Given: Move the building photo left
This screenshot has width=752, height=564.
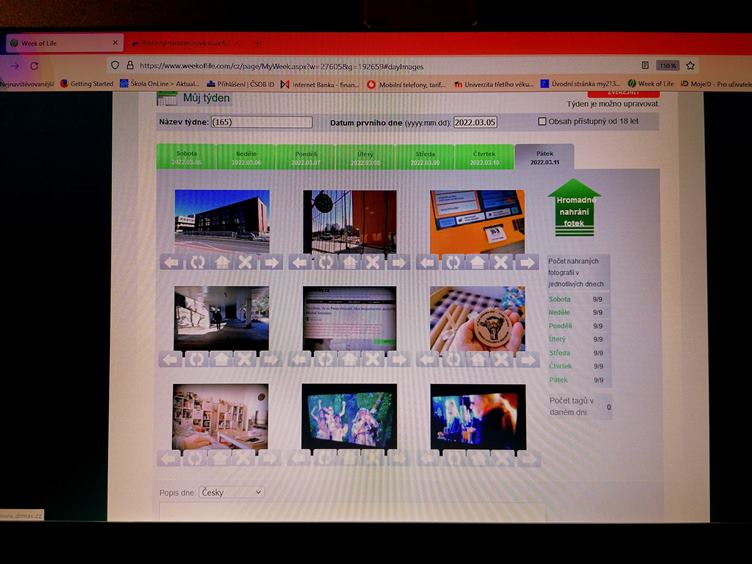Looking at the screenshot, I should pos(172,262).
